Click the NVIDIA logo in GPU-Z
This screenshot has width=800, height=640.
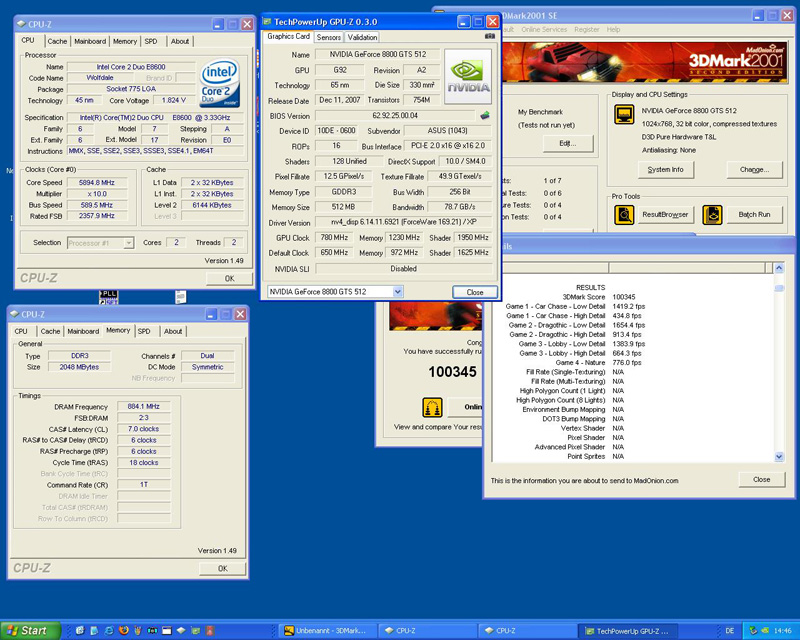point(468,77)
